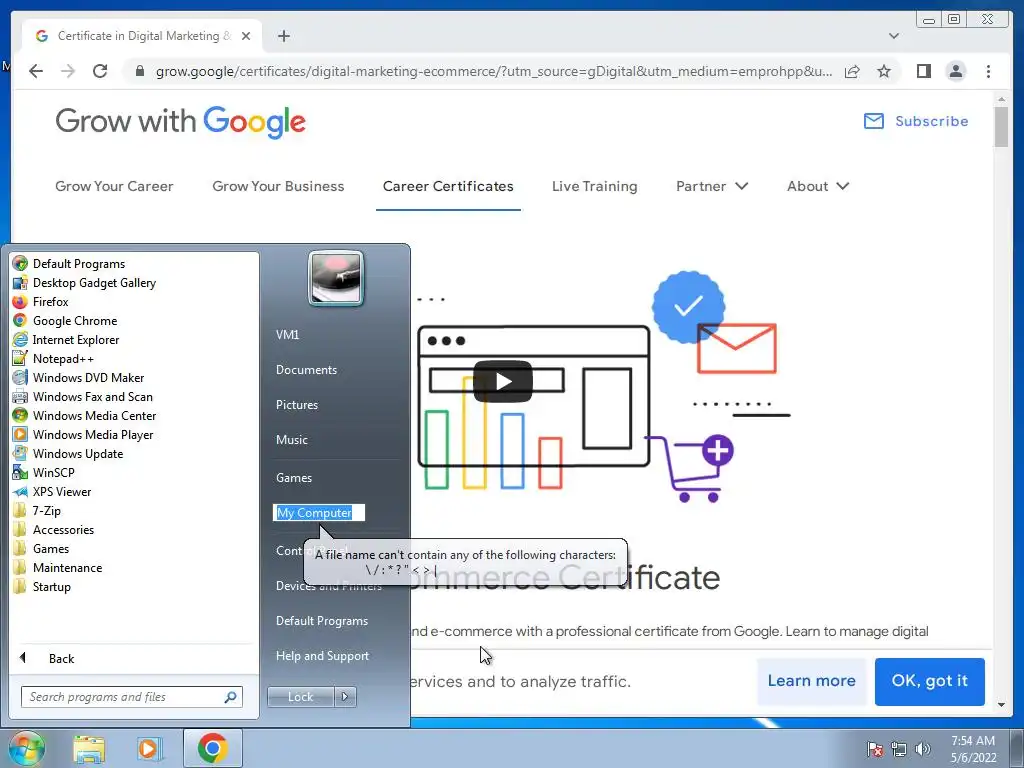
Task: Click the search magnifier icon in Start menu
Action: [231, 697]
